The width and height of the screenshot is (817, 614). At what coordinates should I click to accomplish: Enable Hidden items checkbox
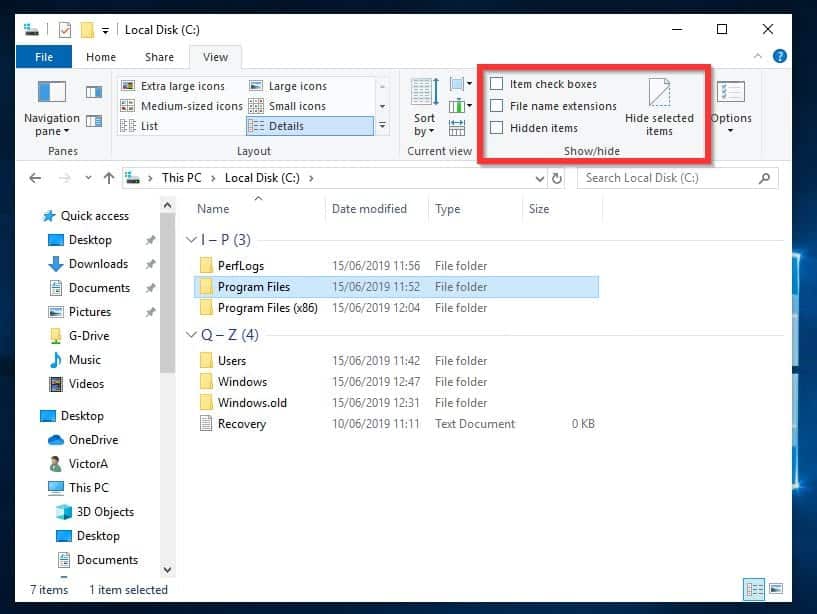tap(497, 128)
